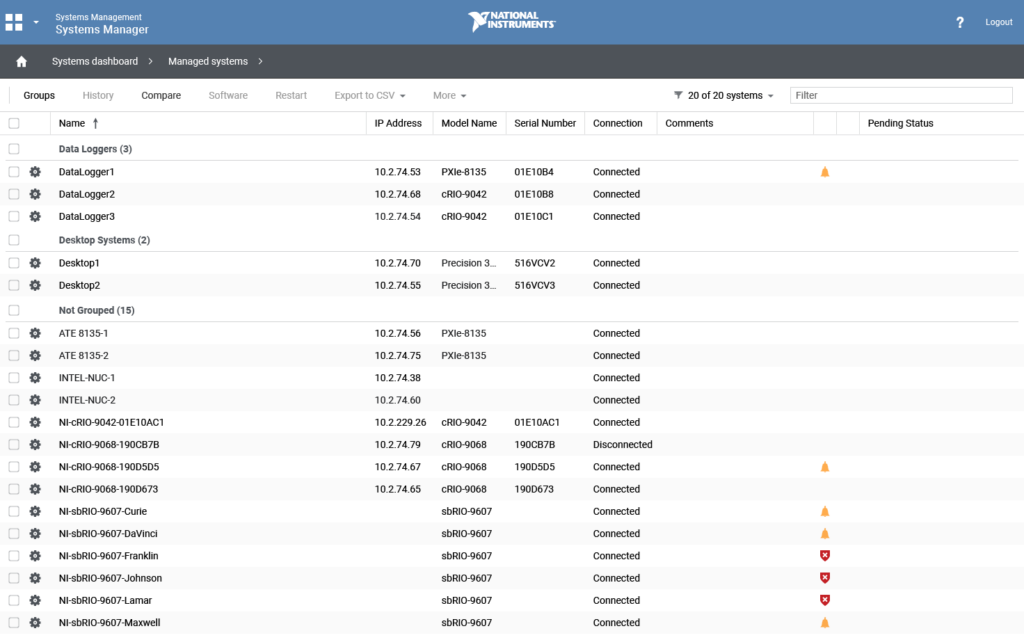Click into the Filter text field
The image size is (1024, 640).
click(x=901, y=95)
